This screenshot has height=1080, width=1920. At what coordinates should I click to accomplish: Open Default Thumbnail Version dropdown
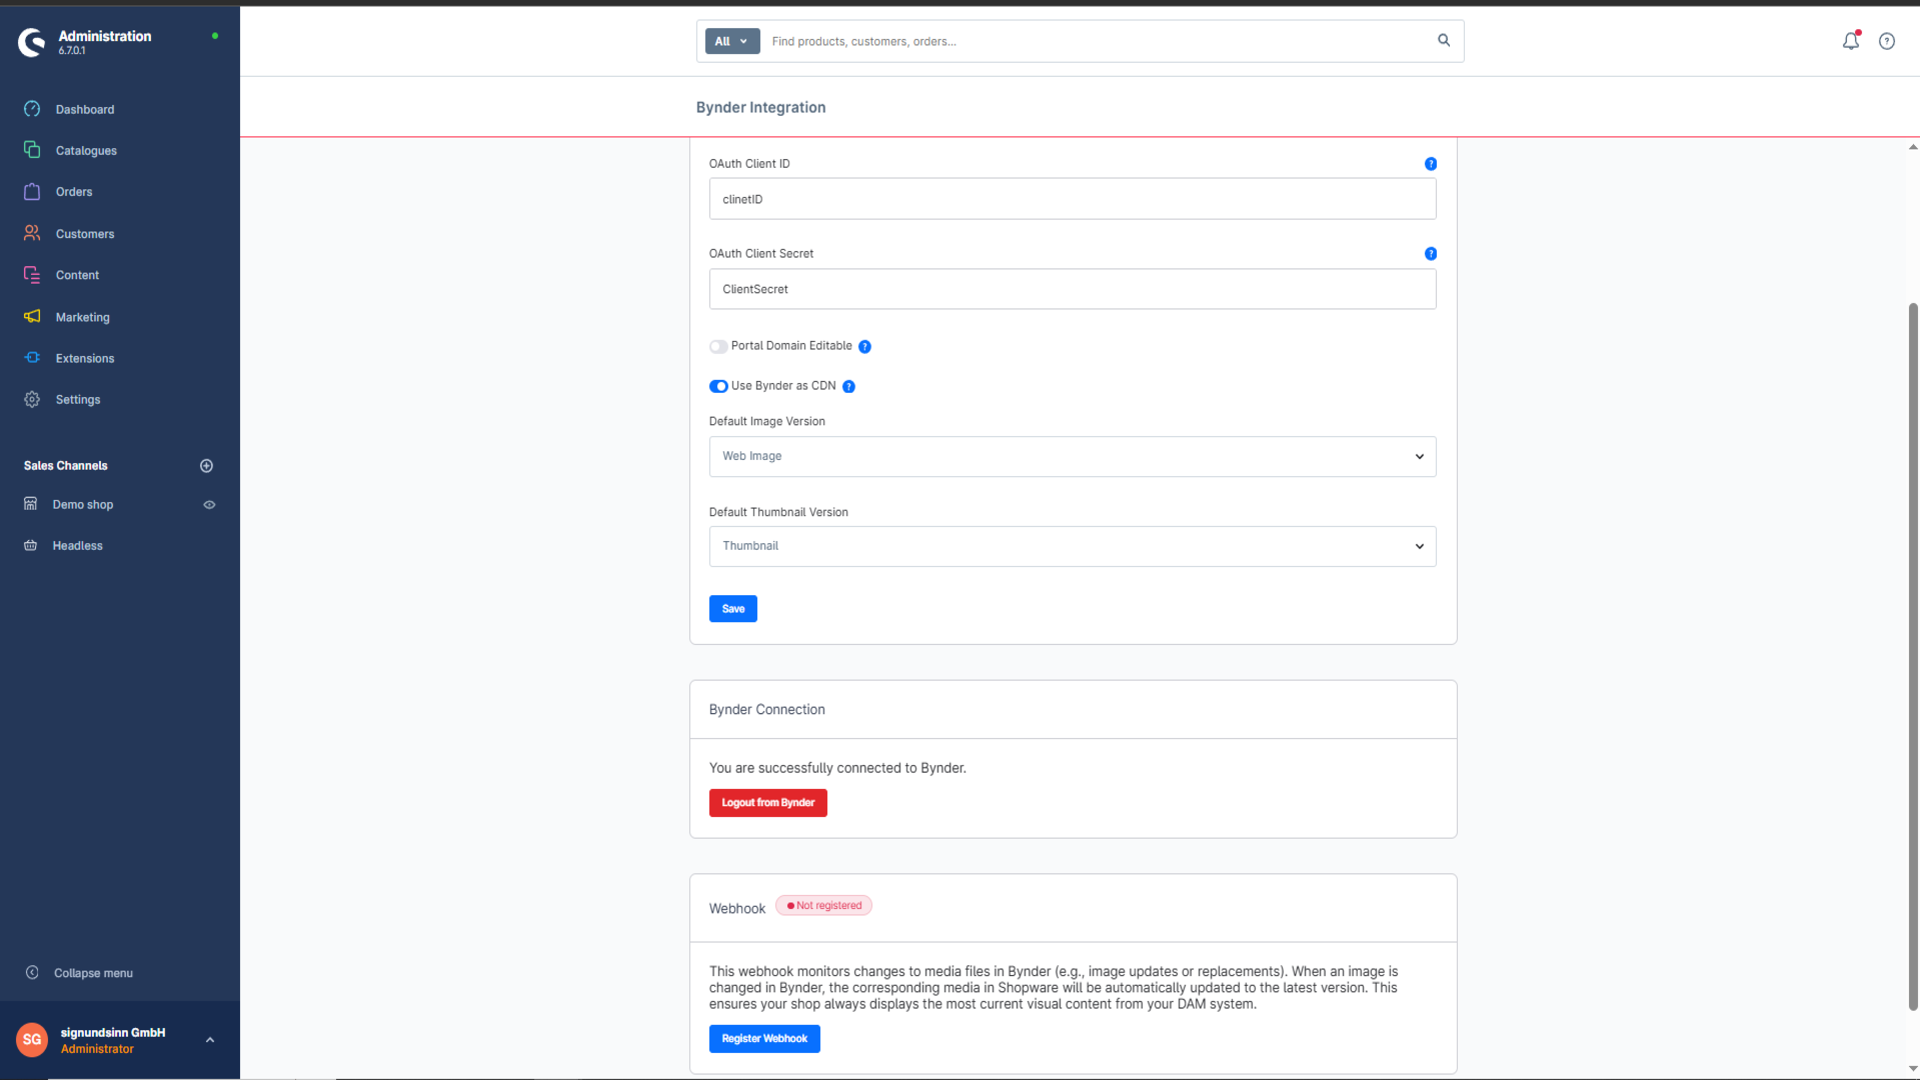tap(1073, 546)
